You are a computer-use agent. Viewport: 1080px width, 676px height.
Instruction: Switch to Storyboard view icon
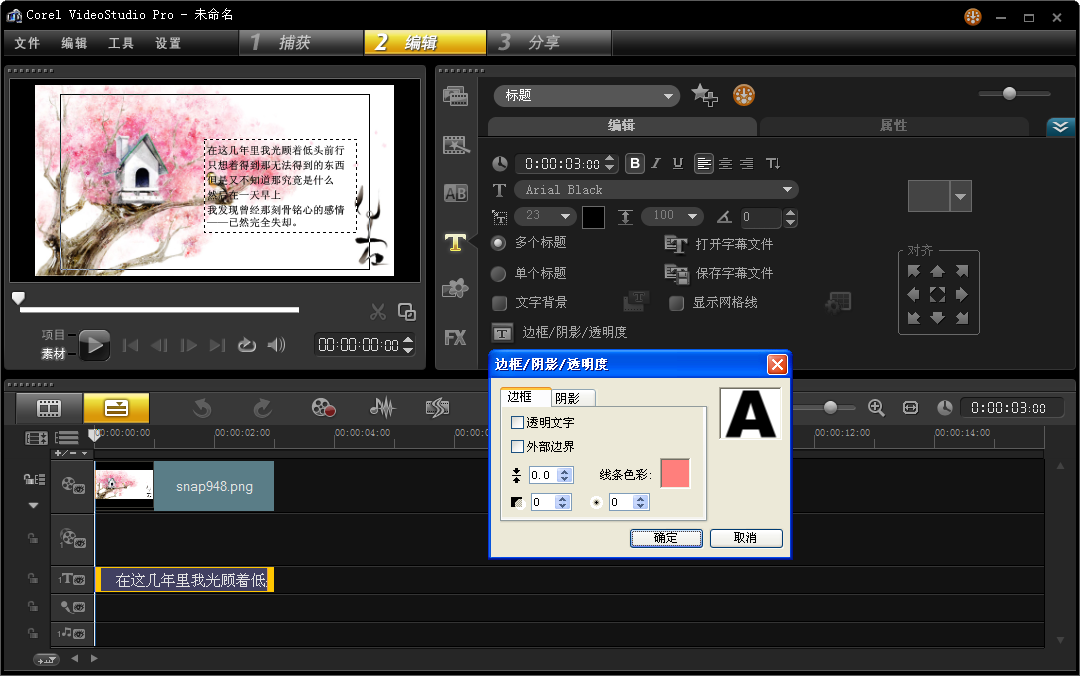(48, 408)
